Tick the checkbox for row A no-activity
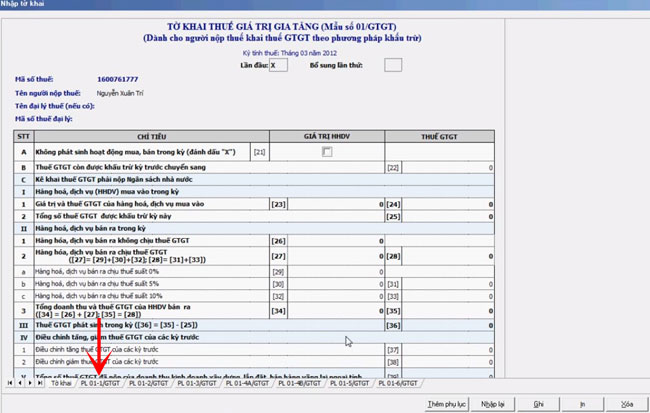The width and height of the screenshot is (650, 413). pos(326,152)
